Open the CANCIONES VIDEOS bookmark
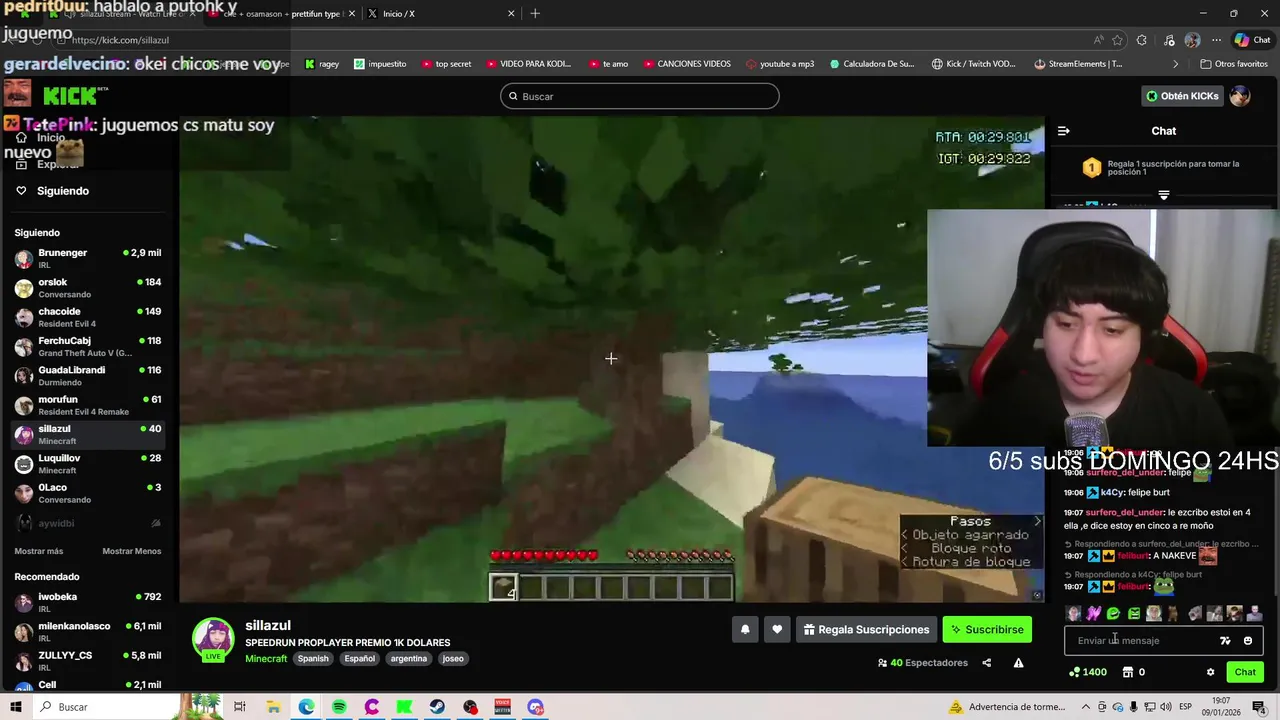The image size is (1280, 720). [x=686, y=64]
